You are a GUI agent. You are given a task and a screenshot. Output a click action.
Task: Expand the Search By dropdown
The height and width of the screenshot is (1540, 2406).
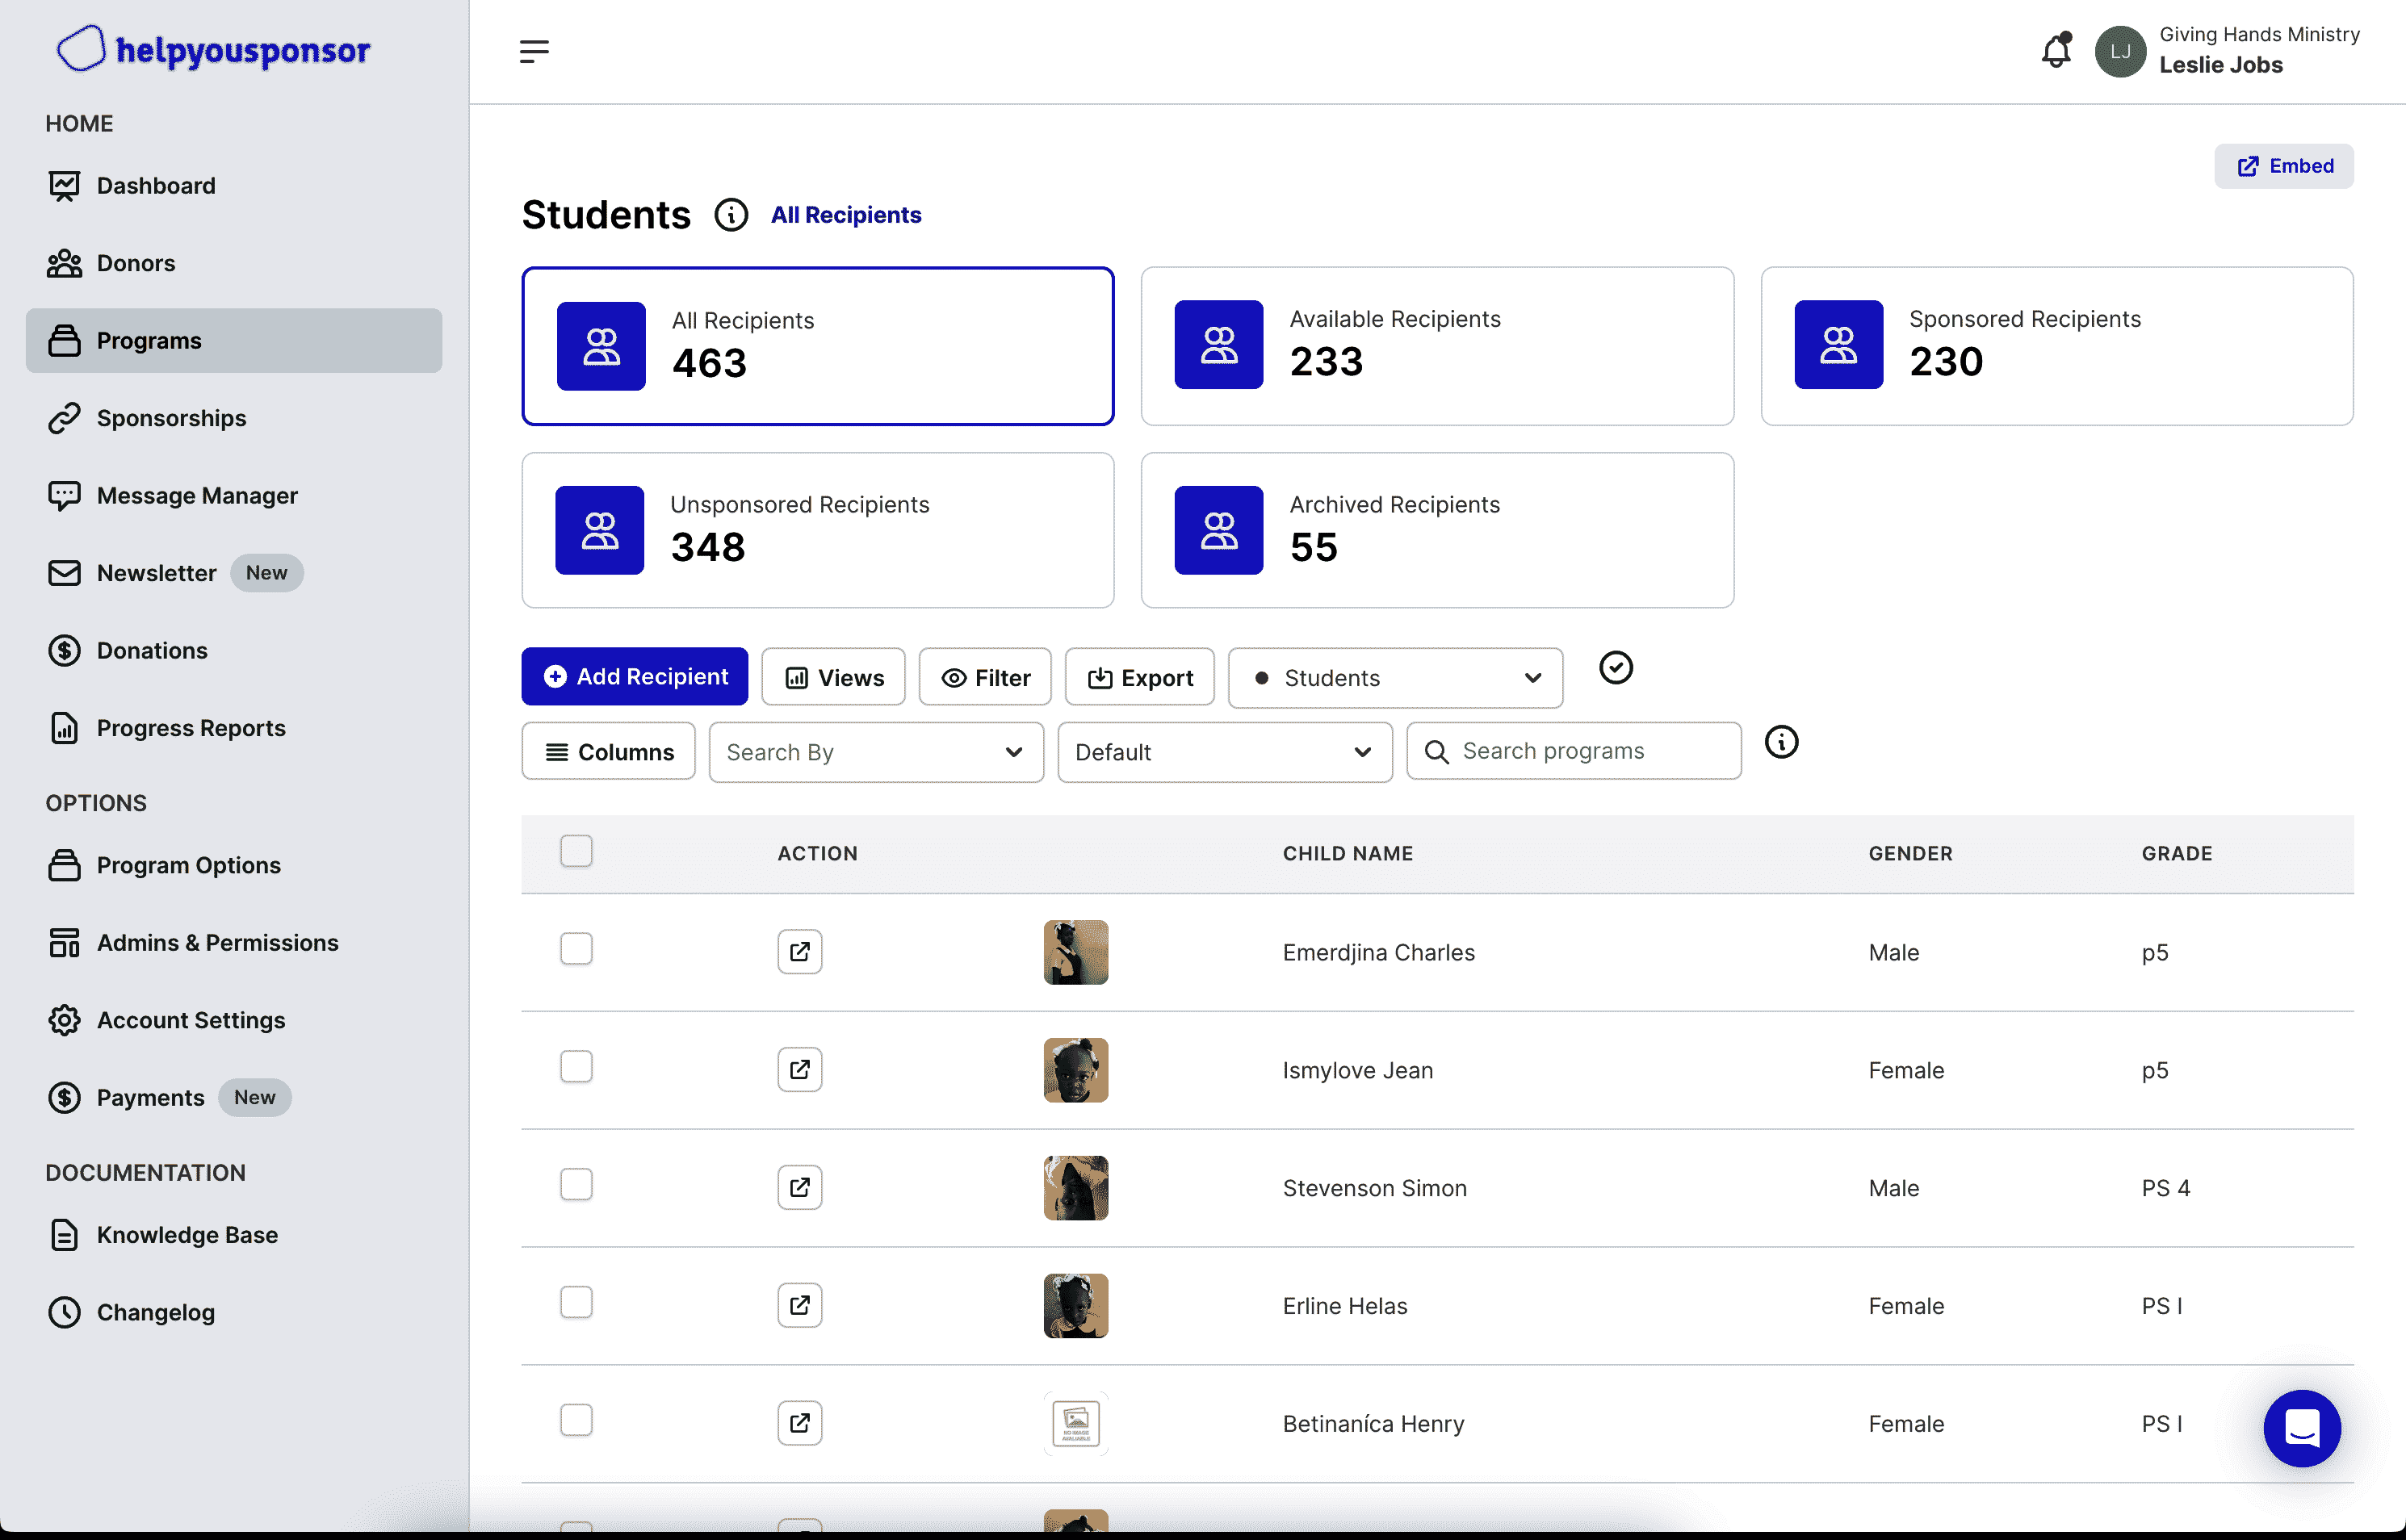[875, 752]
